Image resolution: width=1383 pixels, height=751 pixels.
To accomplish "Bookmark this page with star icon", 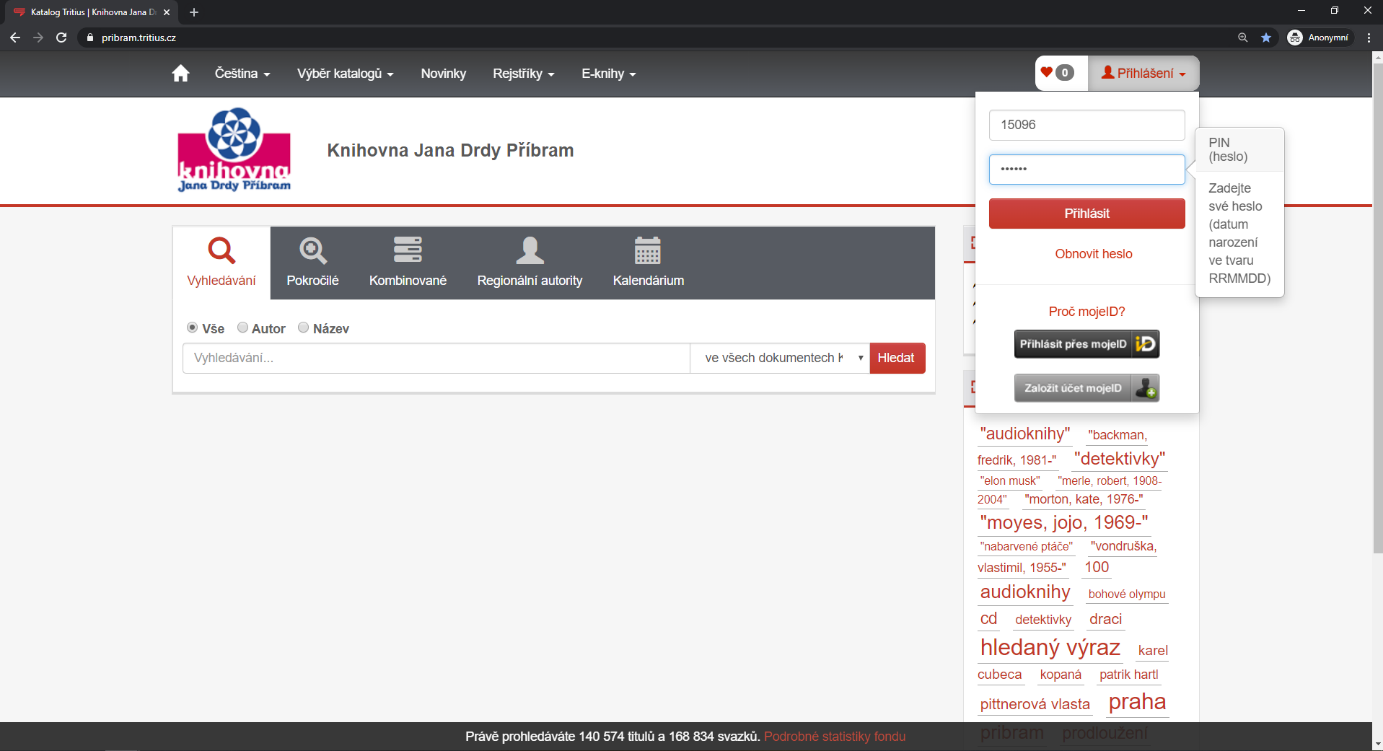I will (1266, 37).
